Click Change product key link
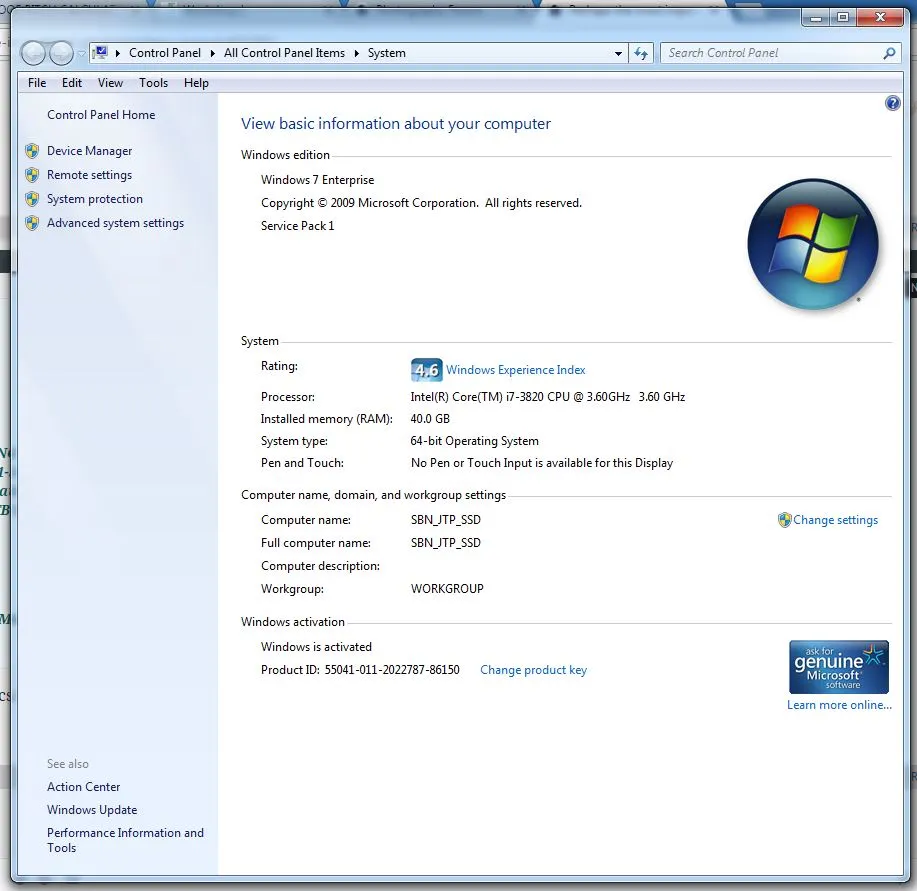 [533, 670]
